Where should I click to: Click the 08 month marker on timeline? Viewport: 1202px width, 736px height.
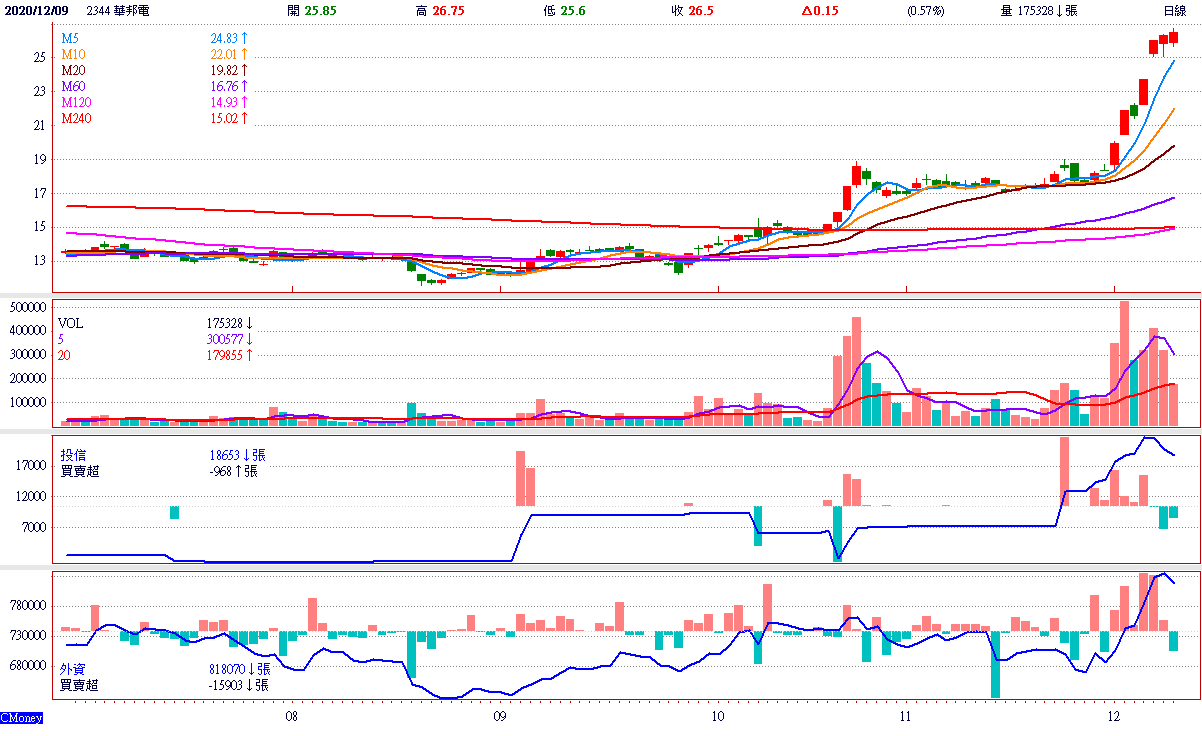(291, 717)
